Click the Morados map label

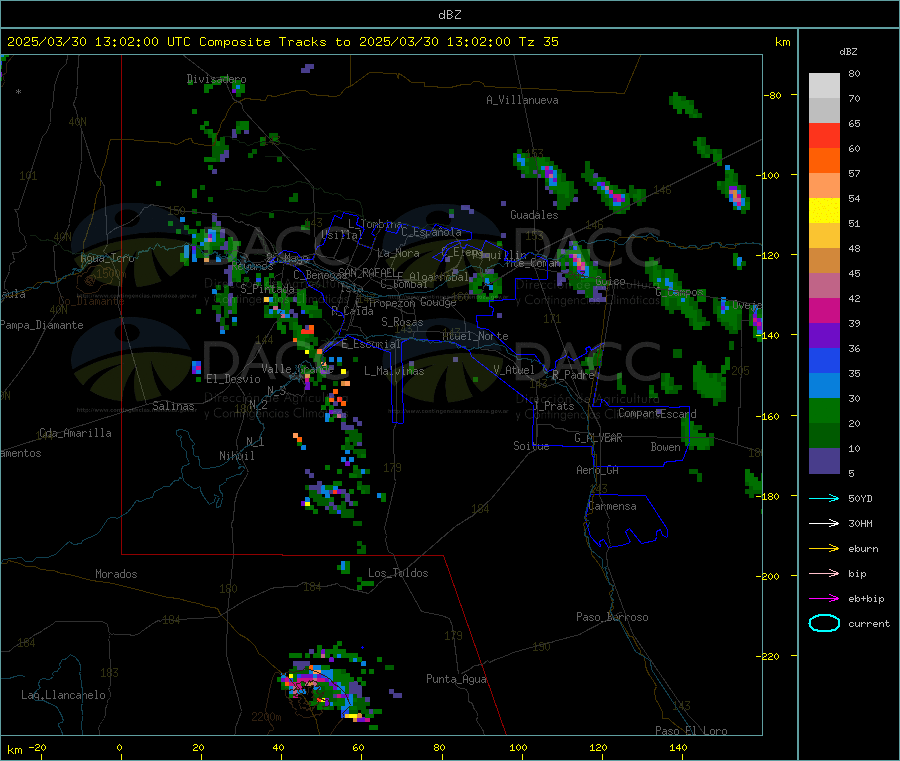(117, 574)
